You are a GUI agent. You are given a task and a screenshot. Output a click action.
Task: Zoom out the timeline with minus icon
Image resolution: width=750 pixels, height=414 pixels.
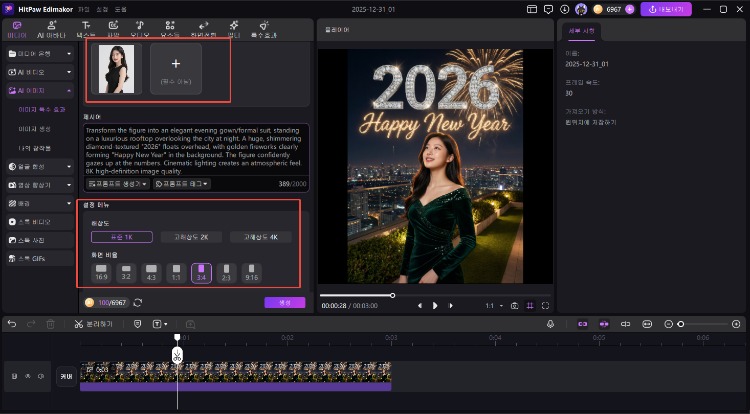point(669,324)
